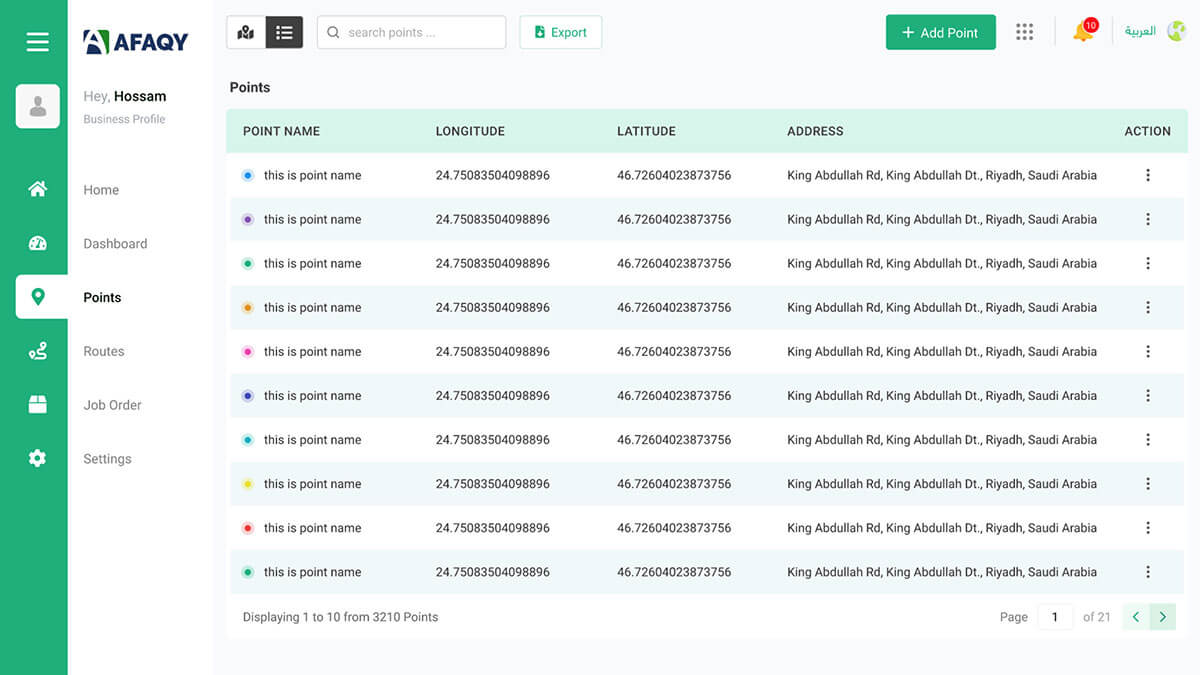Click latitude value in first row
This screenshot has height=675, width=1200.
coord(674,175)
